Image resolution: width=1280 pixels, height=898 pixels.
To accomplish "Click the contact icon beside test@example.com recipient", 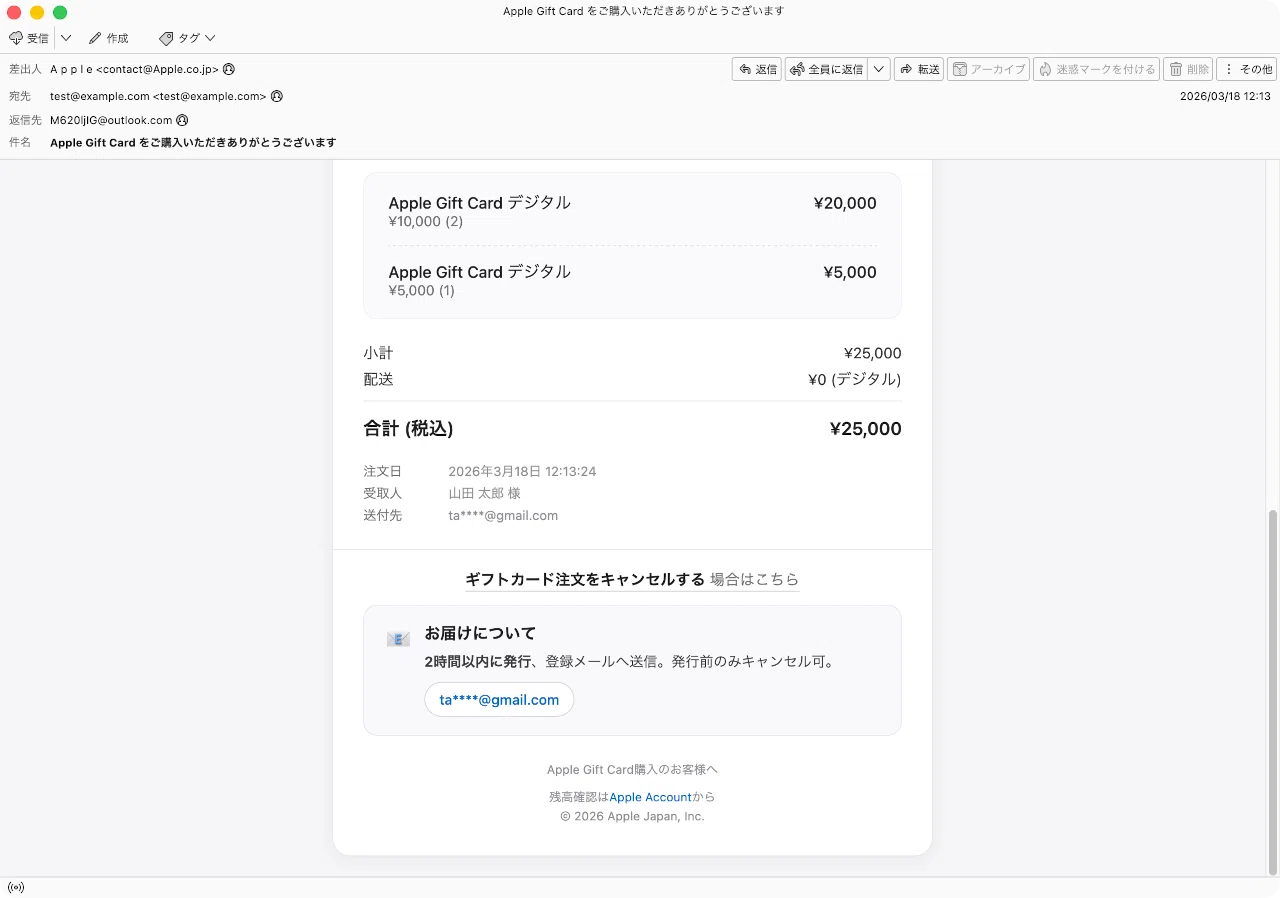I will (x=277, y=96).
